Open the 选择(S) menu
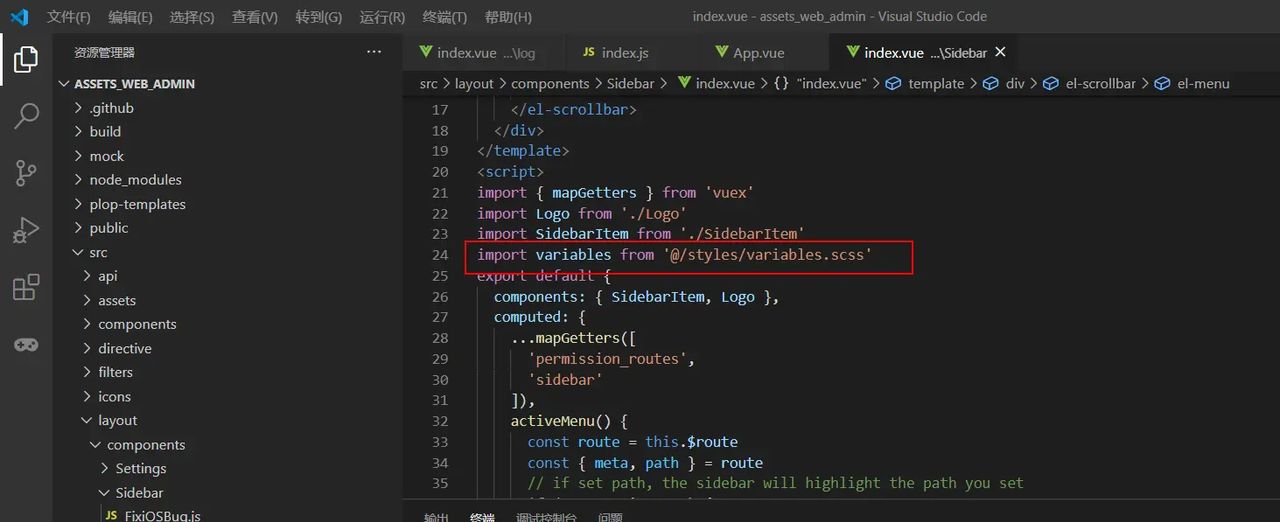Image resolution: width=1280 pixels, height=522 pixels. pos(192,17)
